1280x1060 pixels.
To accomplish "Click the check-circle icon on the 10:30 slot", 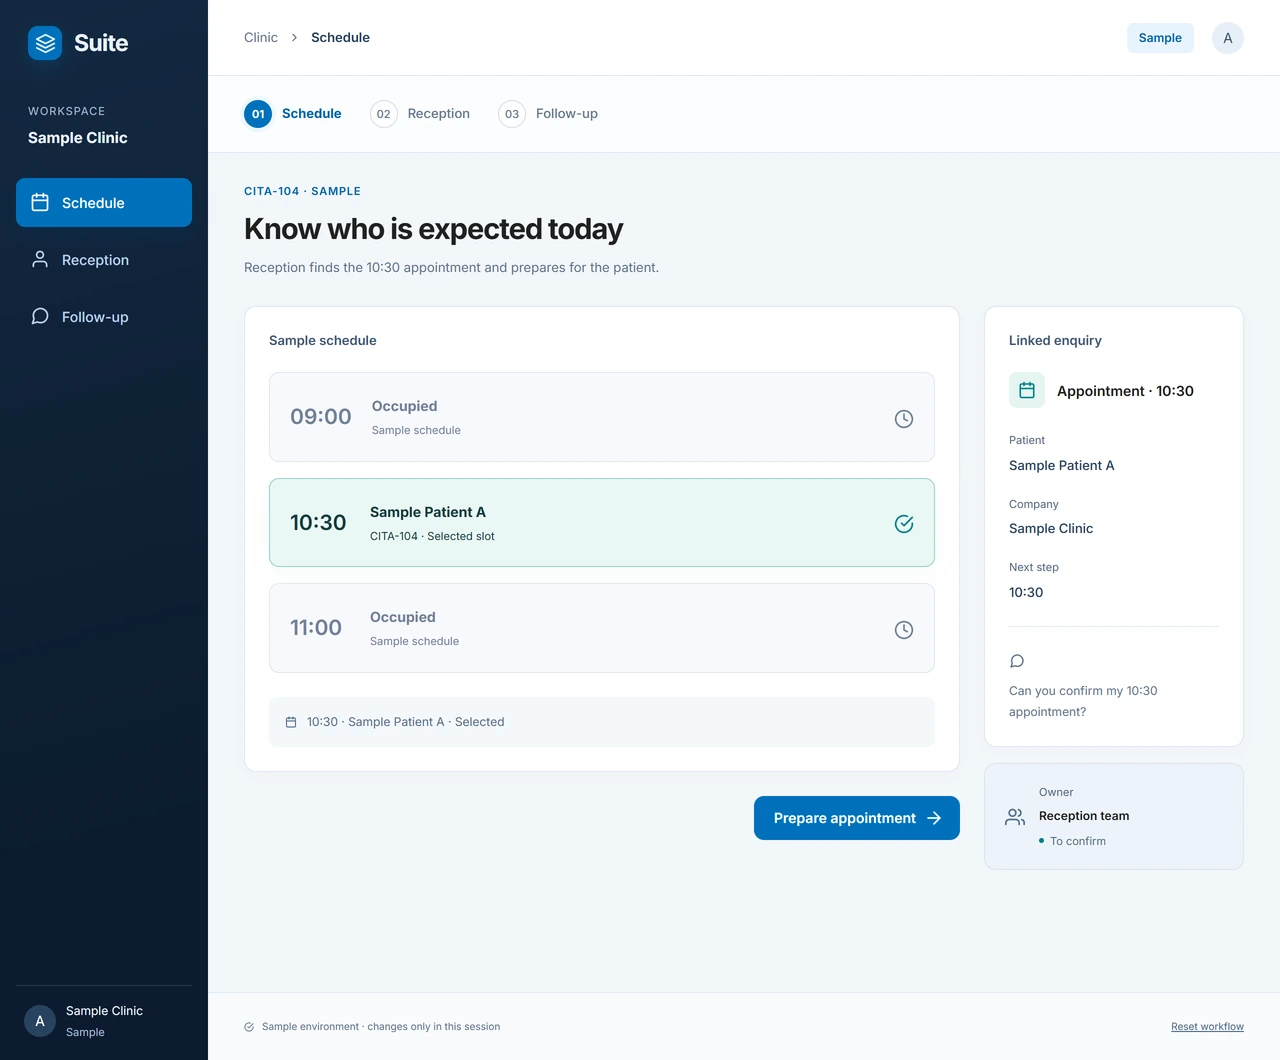I will tap(904, 524).
